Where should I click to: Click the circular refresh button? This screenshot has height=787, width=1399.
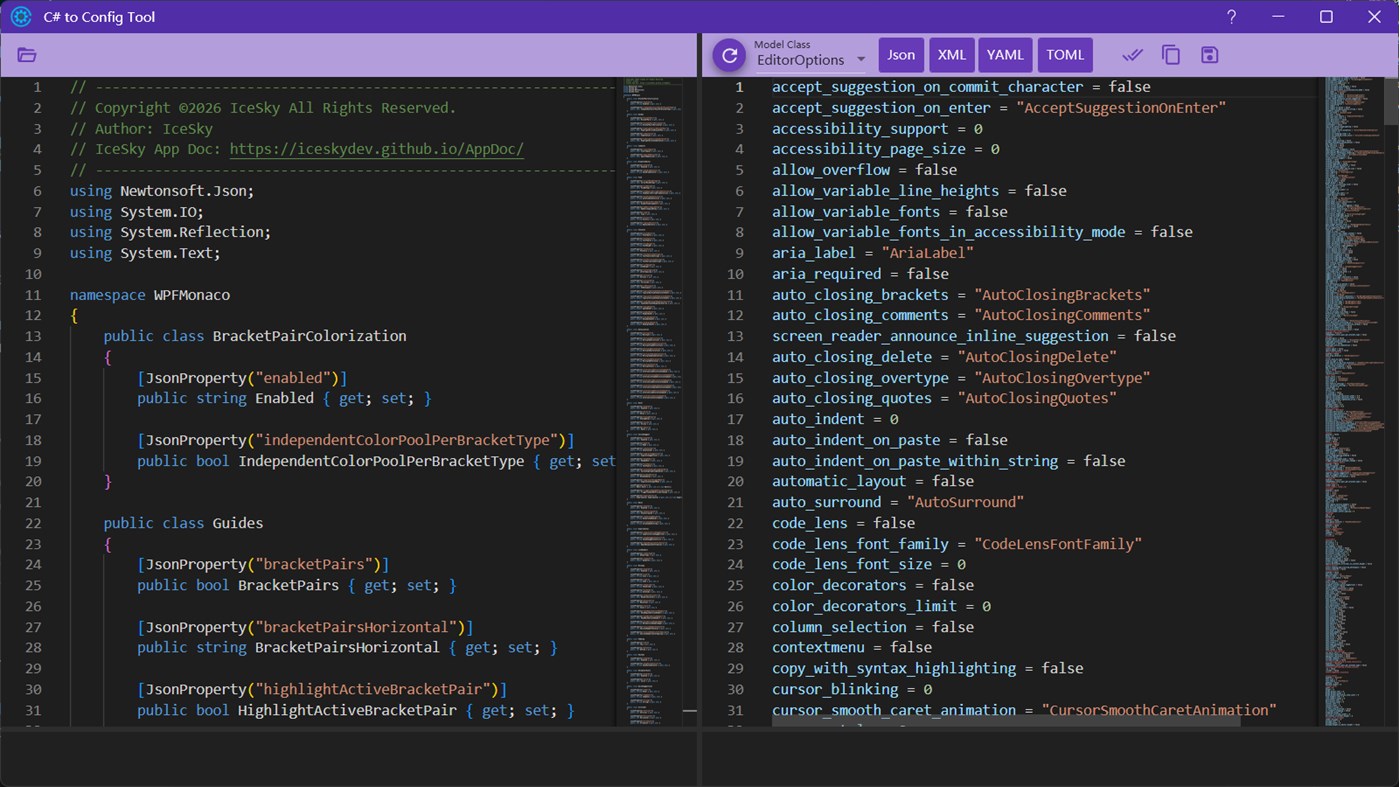coord(729,55)
